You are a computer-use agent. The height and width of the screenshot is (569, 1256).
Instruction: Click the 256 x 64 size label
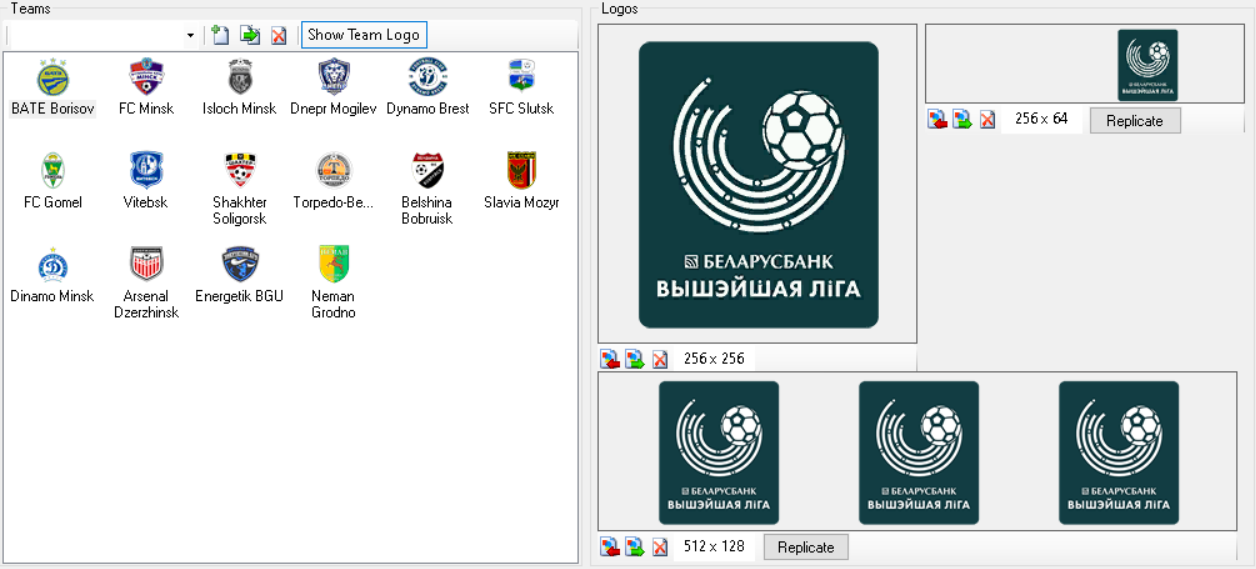(1041, 119)
